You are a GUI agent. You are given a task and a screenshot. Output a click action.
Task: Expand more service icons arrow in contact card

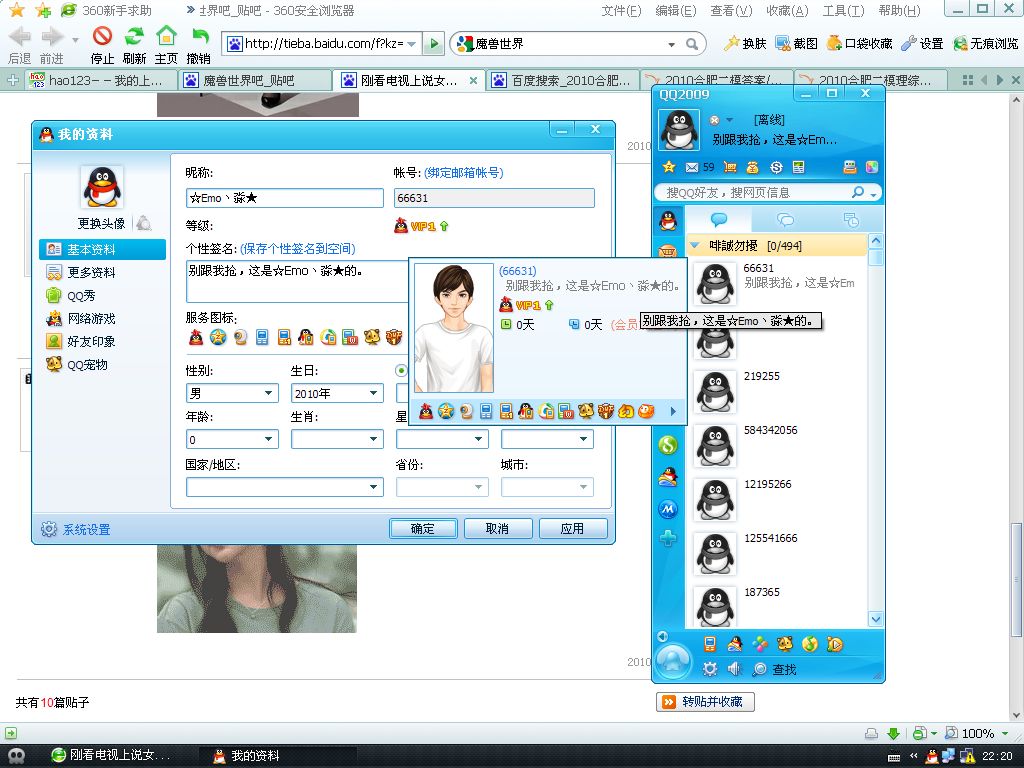pos(673,411)
